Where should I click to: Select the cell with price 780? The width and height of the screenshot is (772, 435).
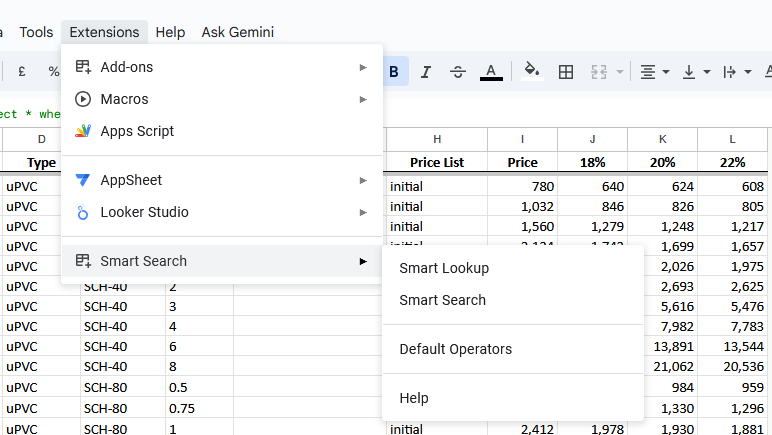tap(522, 186)
